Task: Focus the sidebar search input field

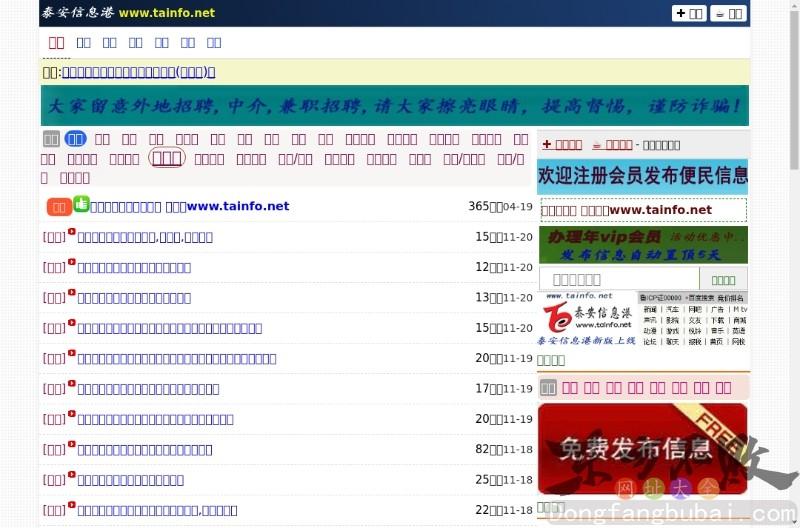Action: point(619,280)
